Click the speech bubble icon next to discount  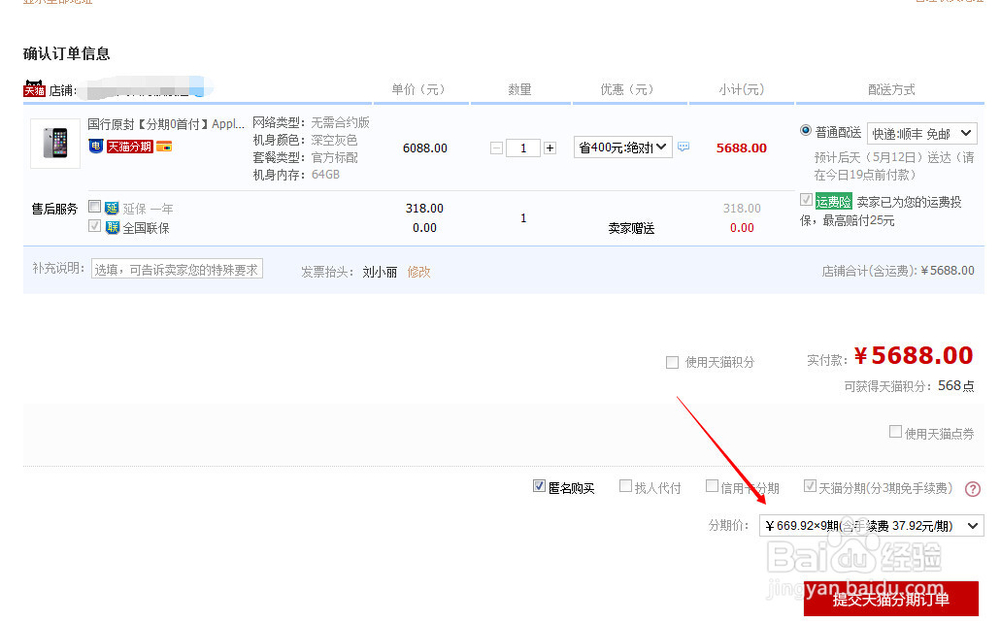point(683,147)
